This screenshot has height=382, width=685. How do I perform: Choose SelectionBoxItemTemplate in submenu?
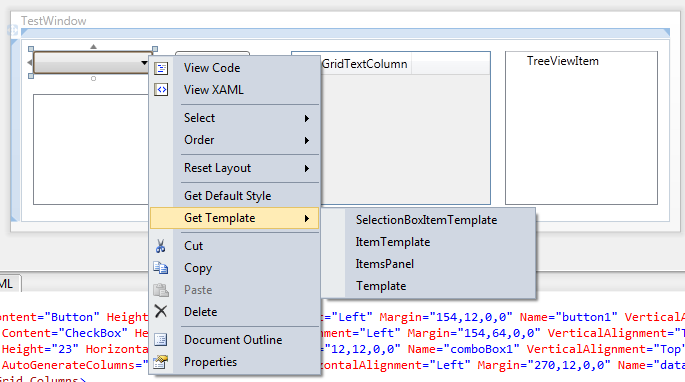[x=428, y=220]
